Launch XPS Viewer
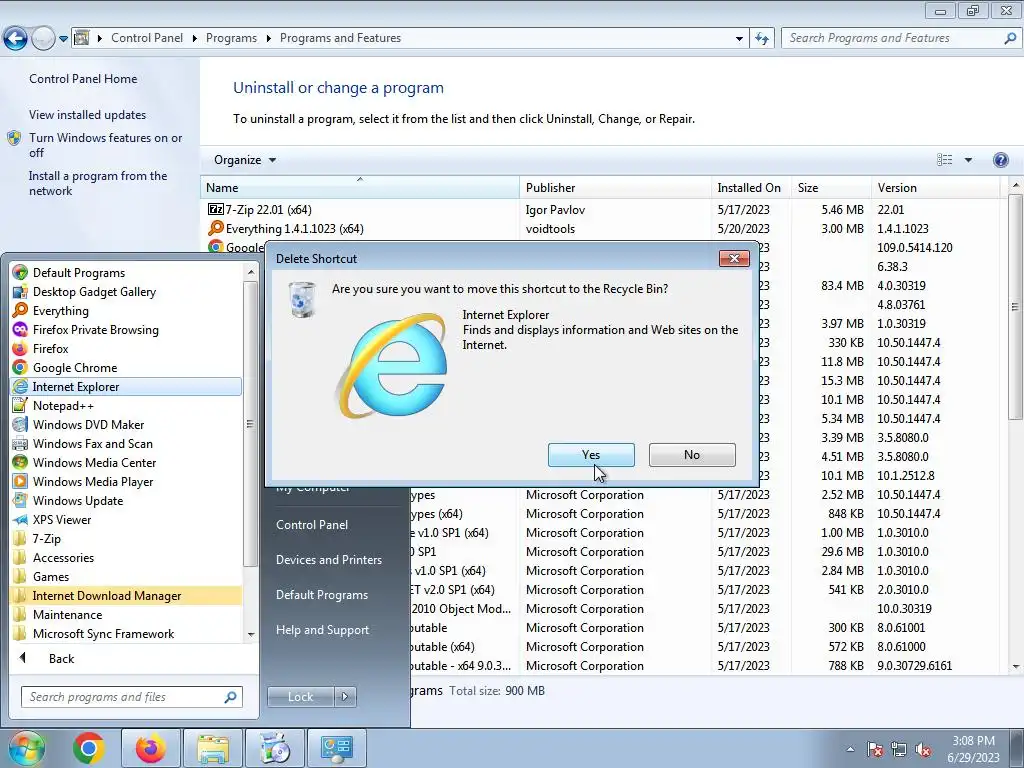Viewport: 1024px width, 768px height. (x=62, y=519)
